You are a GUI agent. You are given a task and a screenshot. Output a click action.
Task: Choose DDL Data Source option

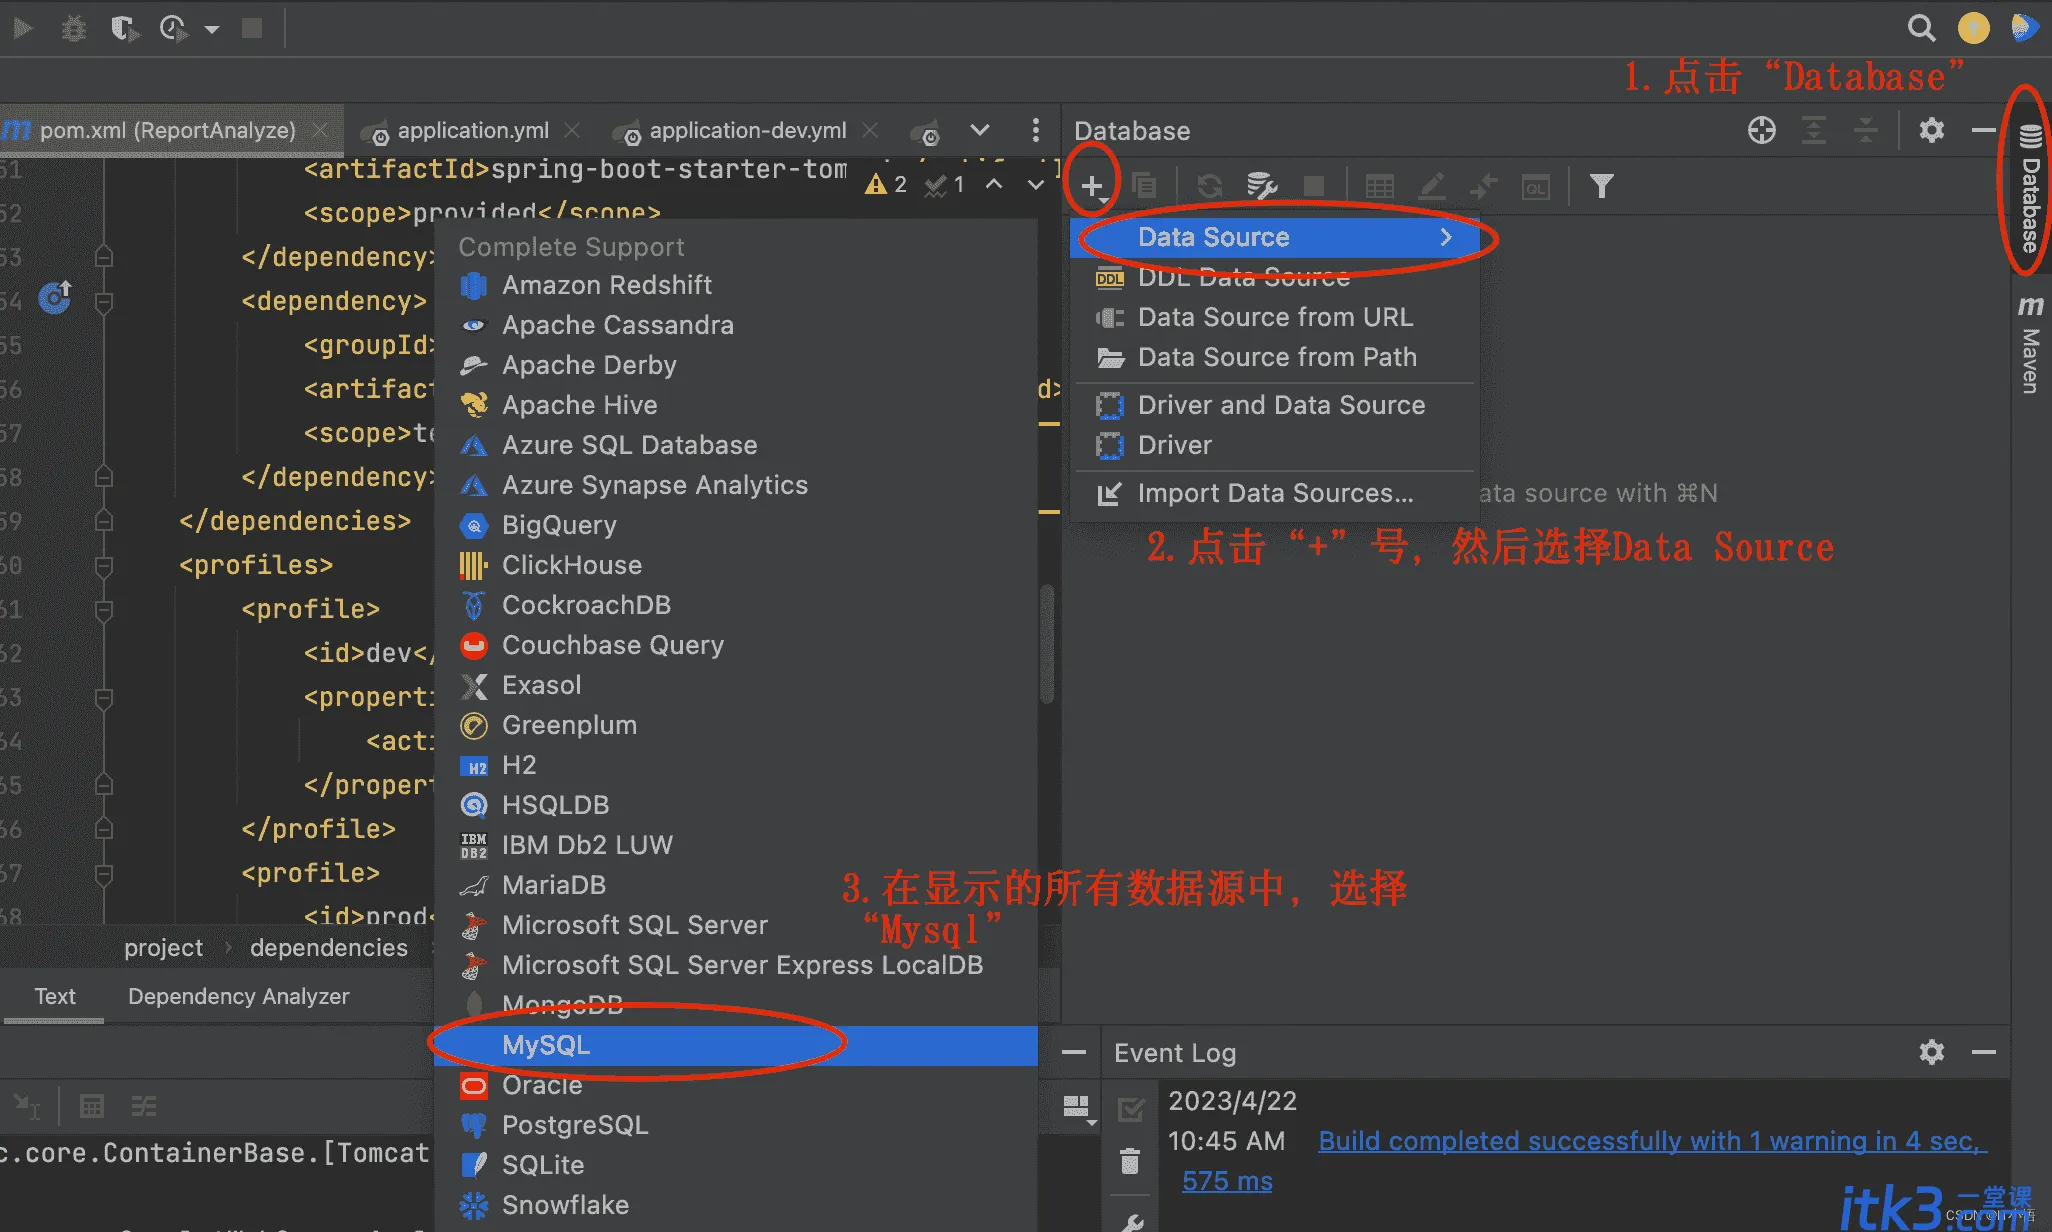coord(1274,277)
